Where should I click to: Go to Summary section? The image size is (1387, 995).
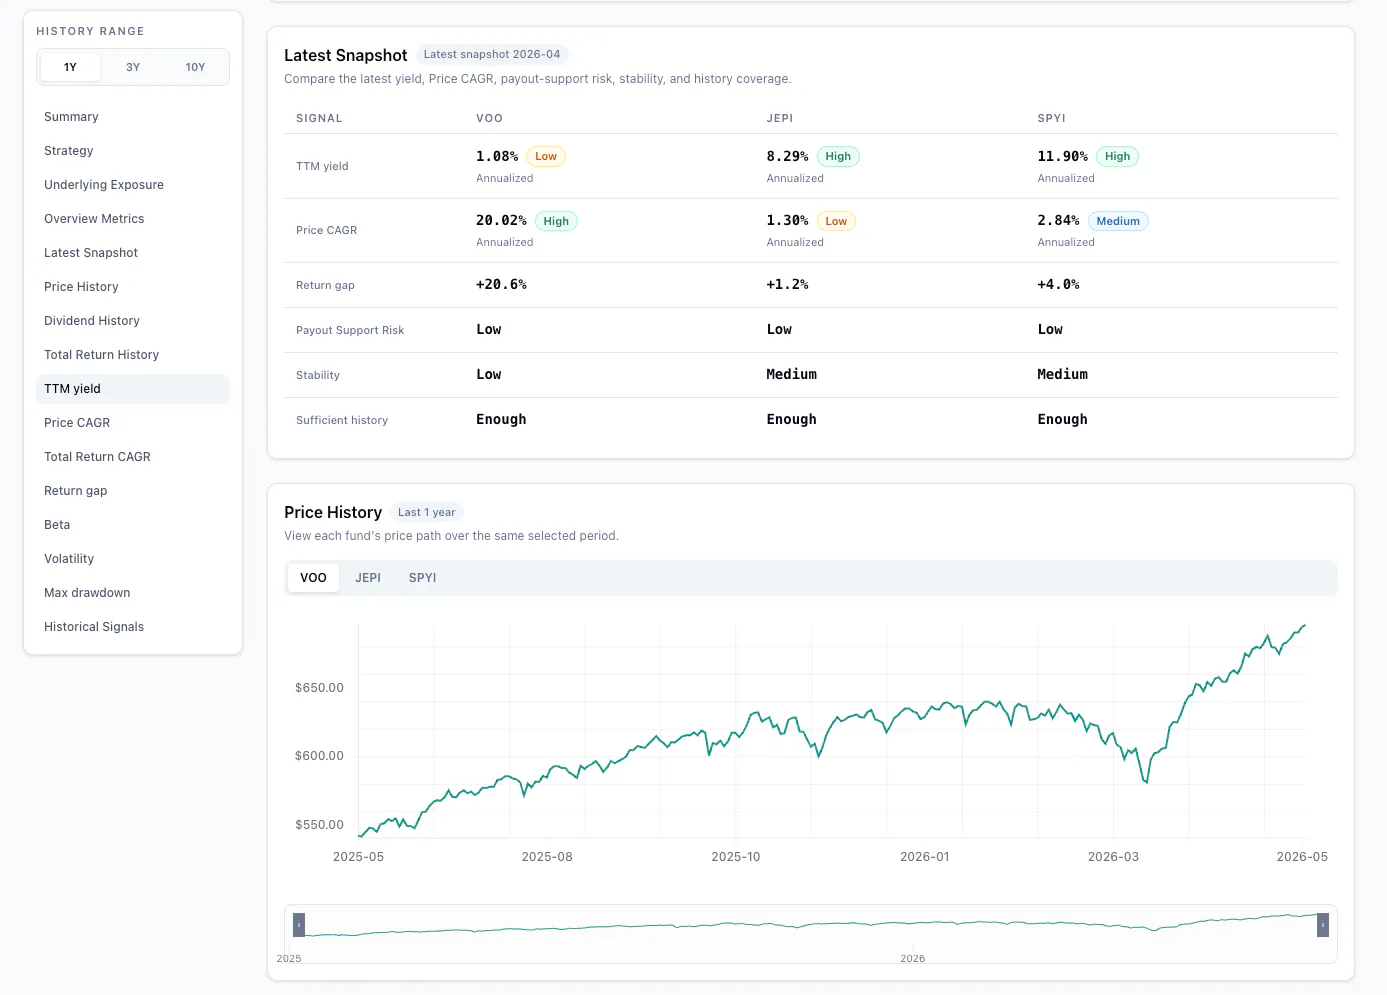133,117
